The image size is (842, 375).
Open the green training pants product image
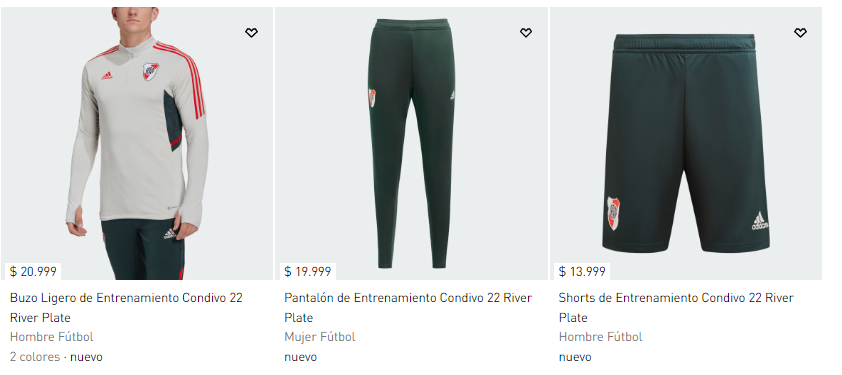coord(411,143)
